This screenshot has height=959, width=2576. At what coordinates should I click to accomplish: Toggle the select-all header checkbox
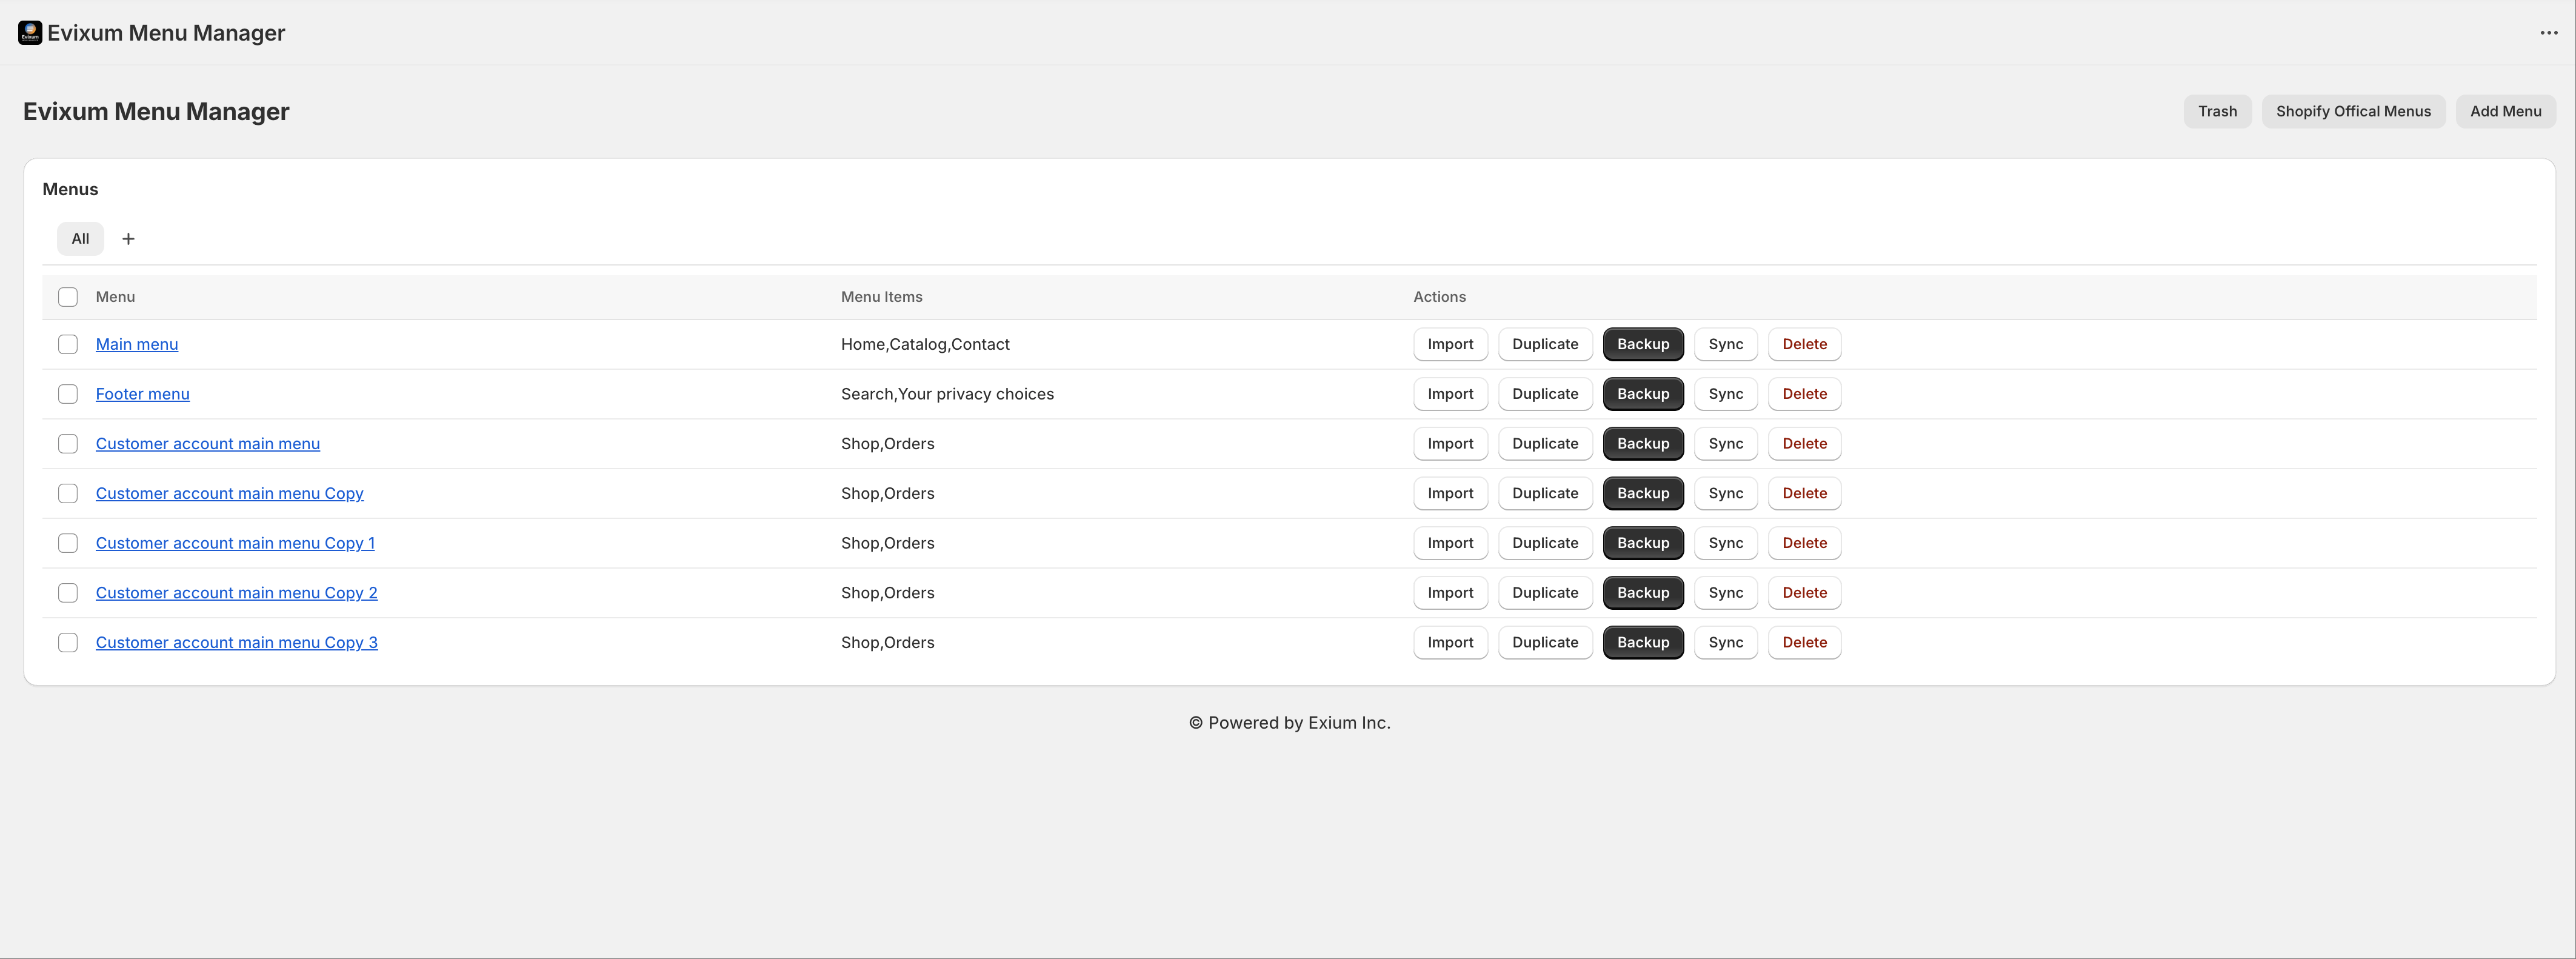point(68,297)
